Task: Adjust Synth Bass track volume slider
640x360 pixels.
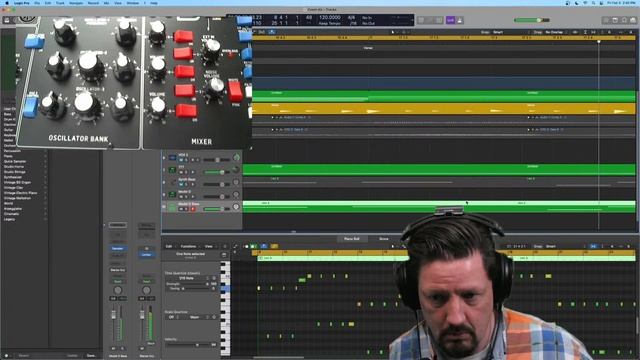Action: [216, 184]
